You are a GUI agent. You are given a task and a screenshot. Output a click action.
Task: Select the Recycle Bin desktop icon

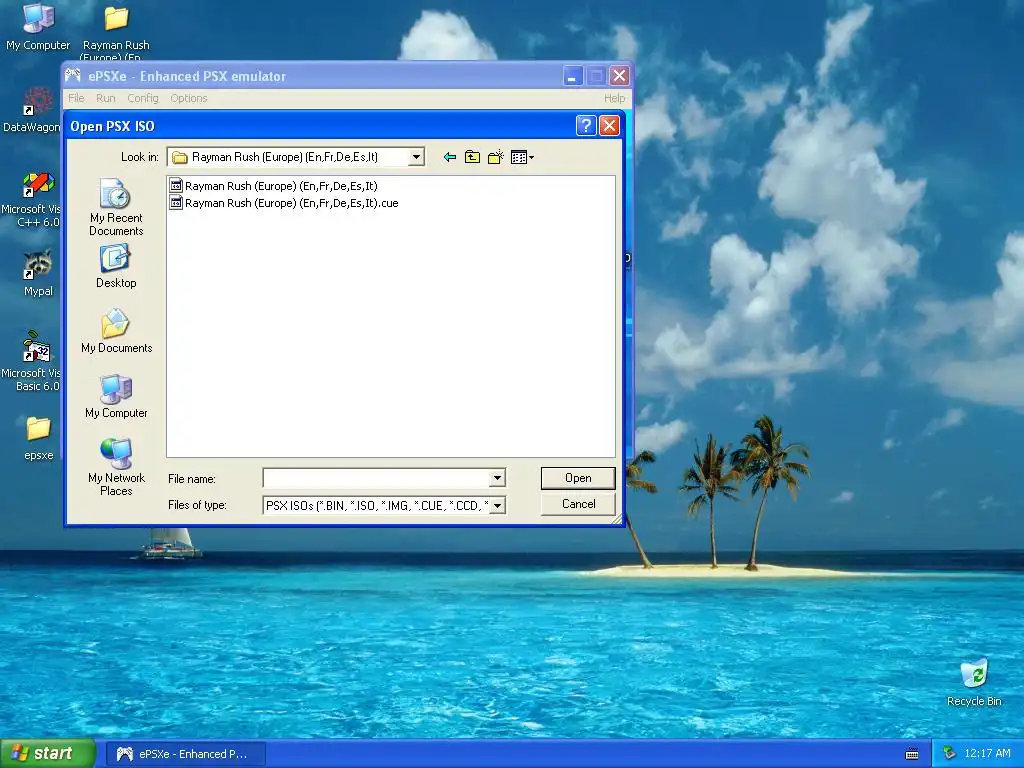tap(974, 683)
